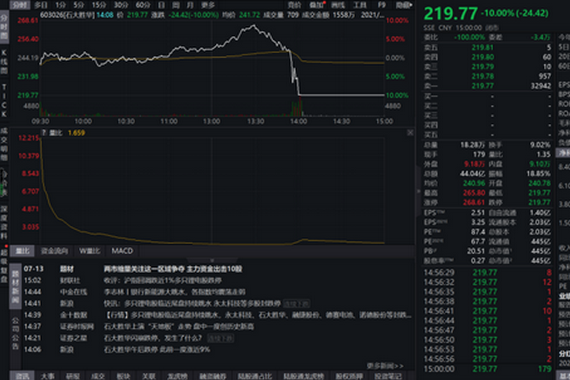Click the question mark icon beside 量比
Viewport: 570px width, 380px height.
44,133
